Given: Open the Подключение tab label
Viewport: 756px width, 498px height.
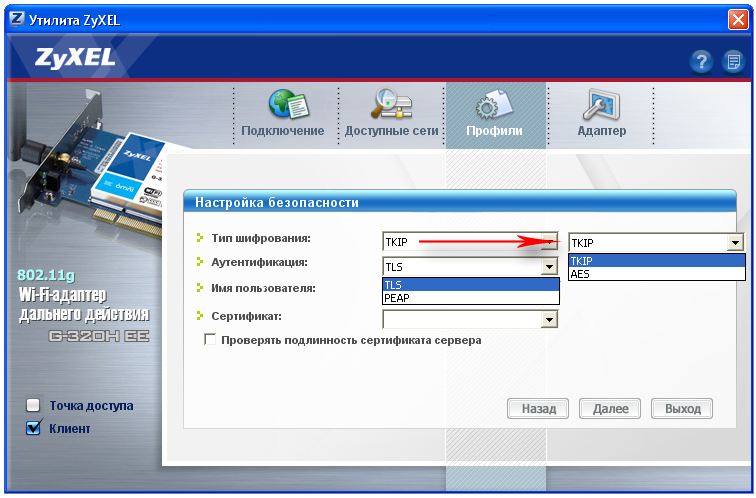Looking at the screenshot, I should [283, 131].
